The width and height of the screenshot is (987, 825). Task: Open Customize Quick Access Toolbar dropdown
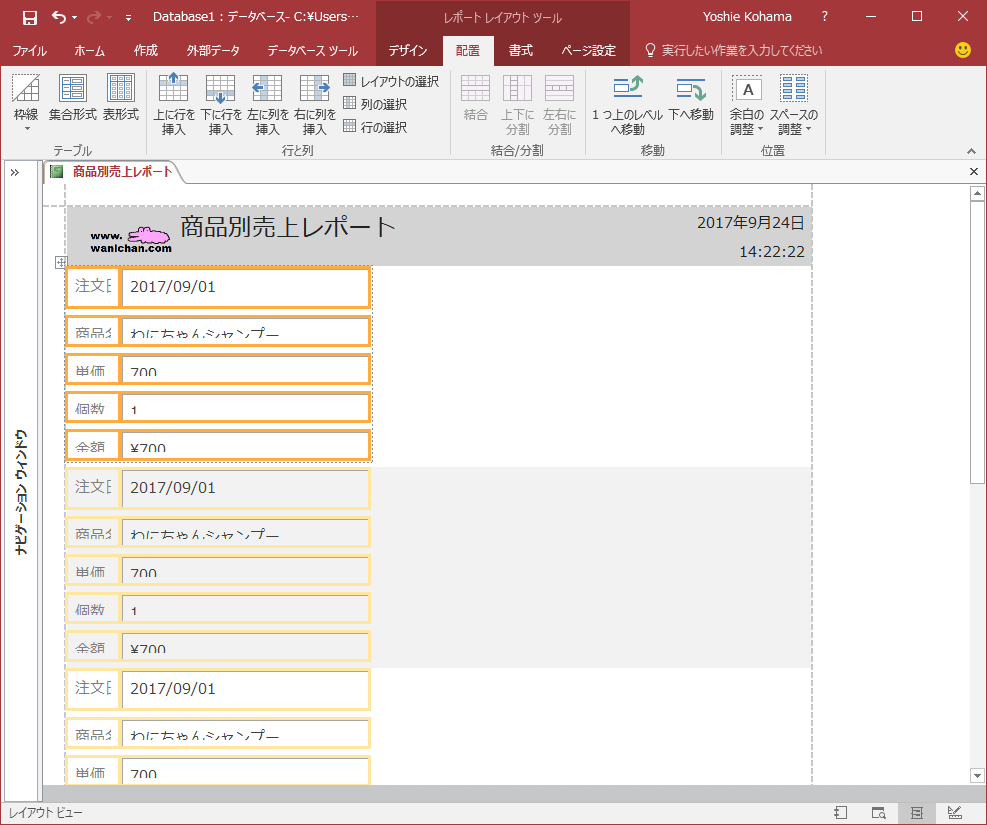(x=128, y=18)
